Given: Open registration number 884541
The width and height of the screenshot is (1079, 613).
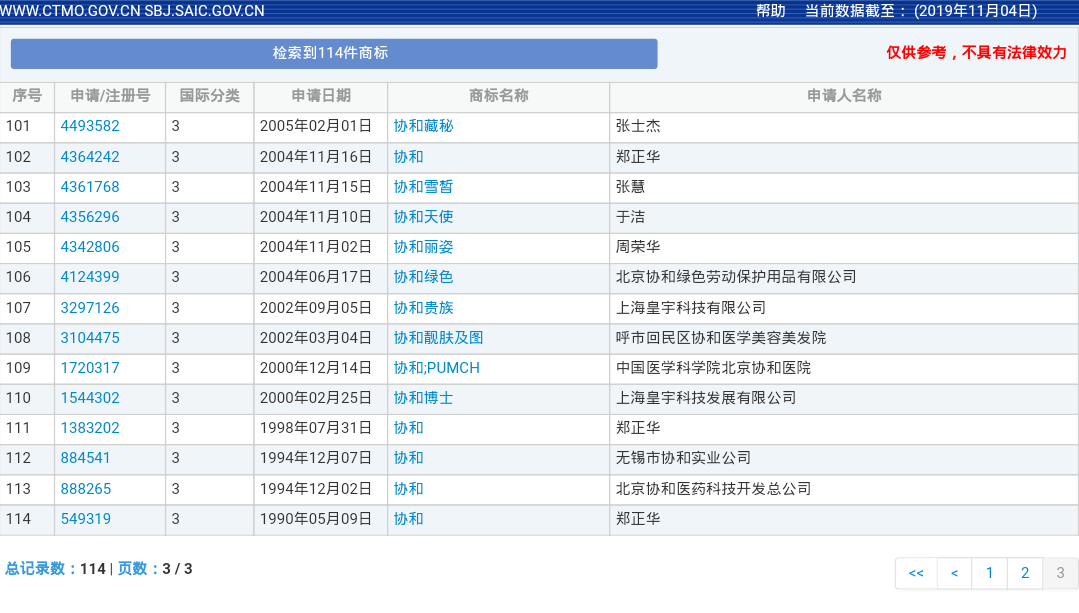Looking at the screenshot, I should pyautogui.click(x=85, y=458).
